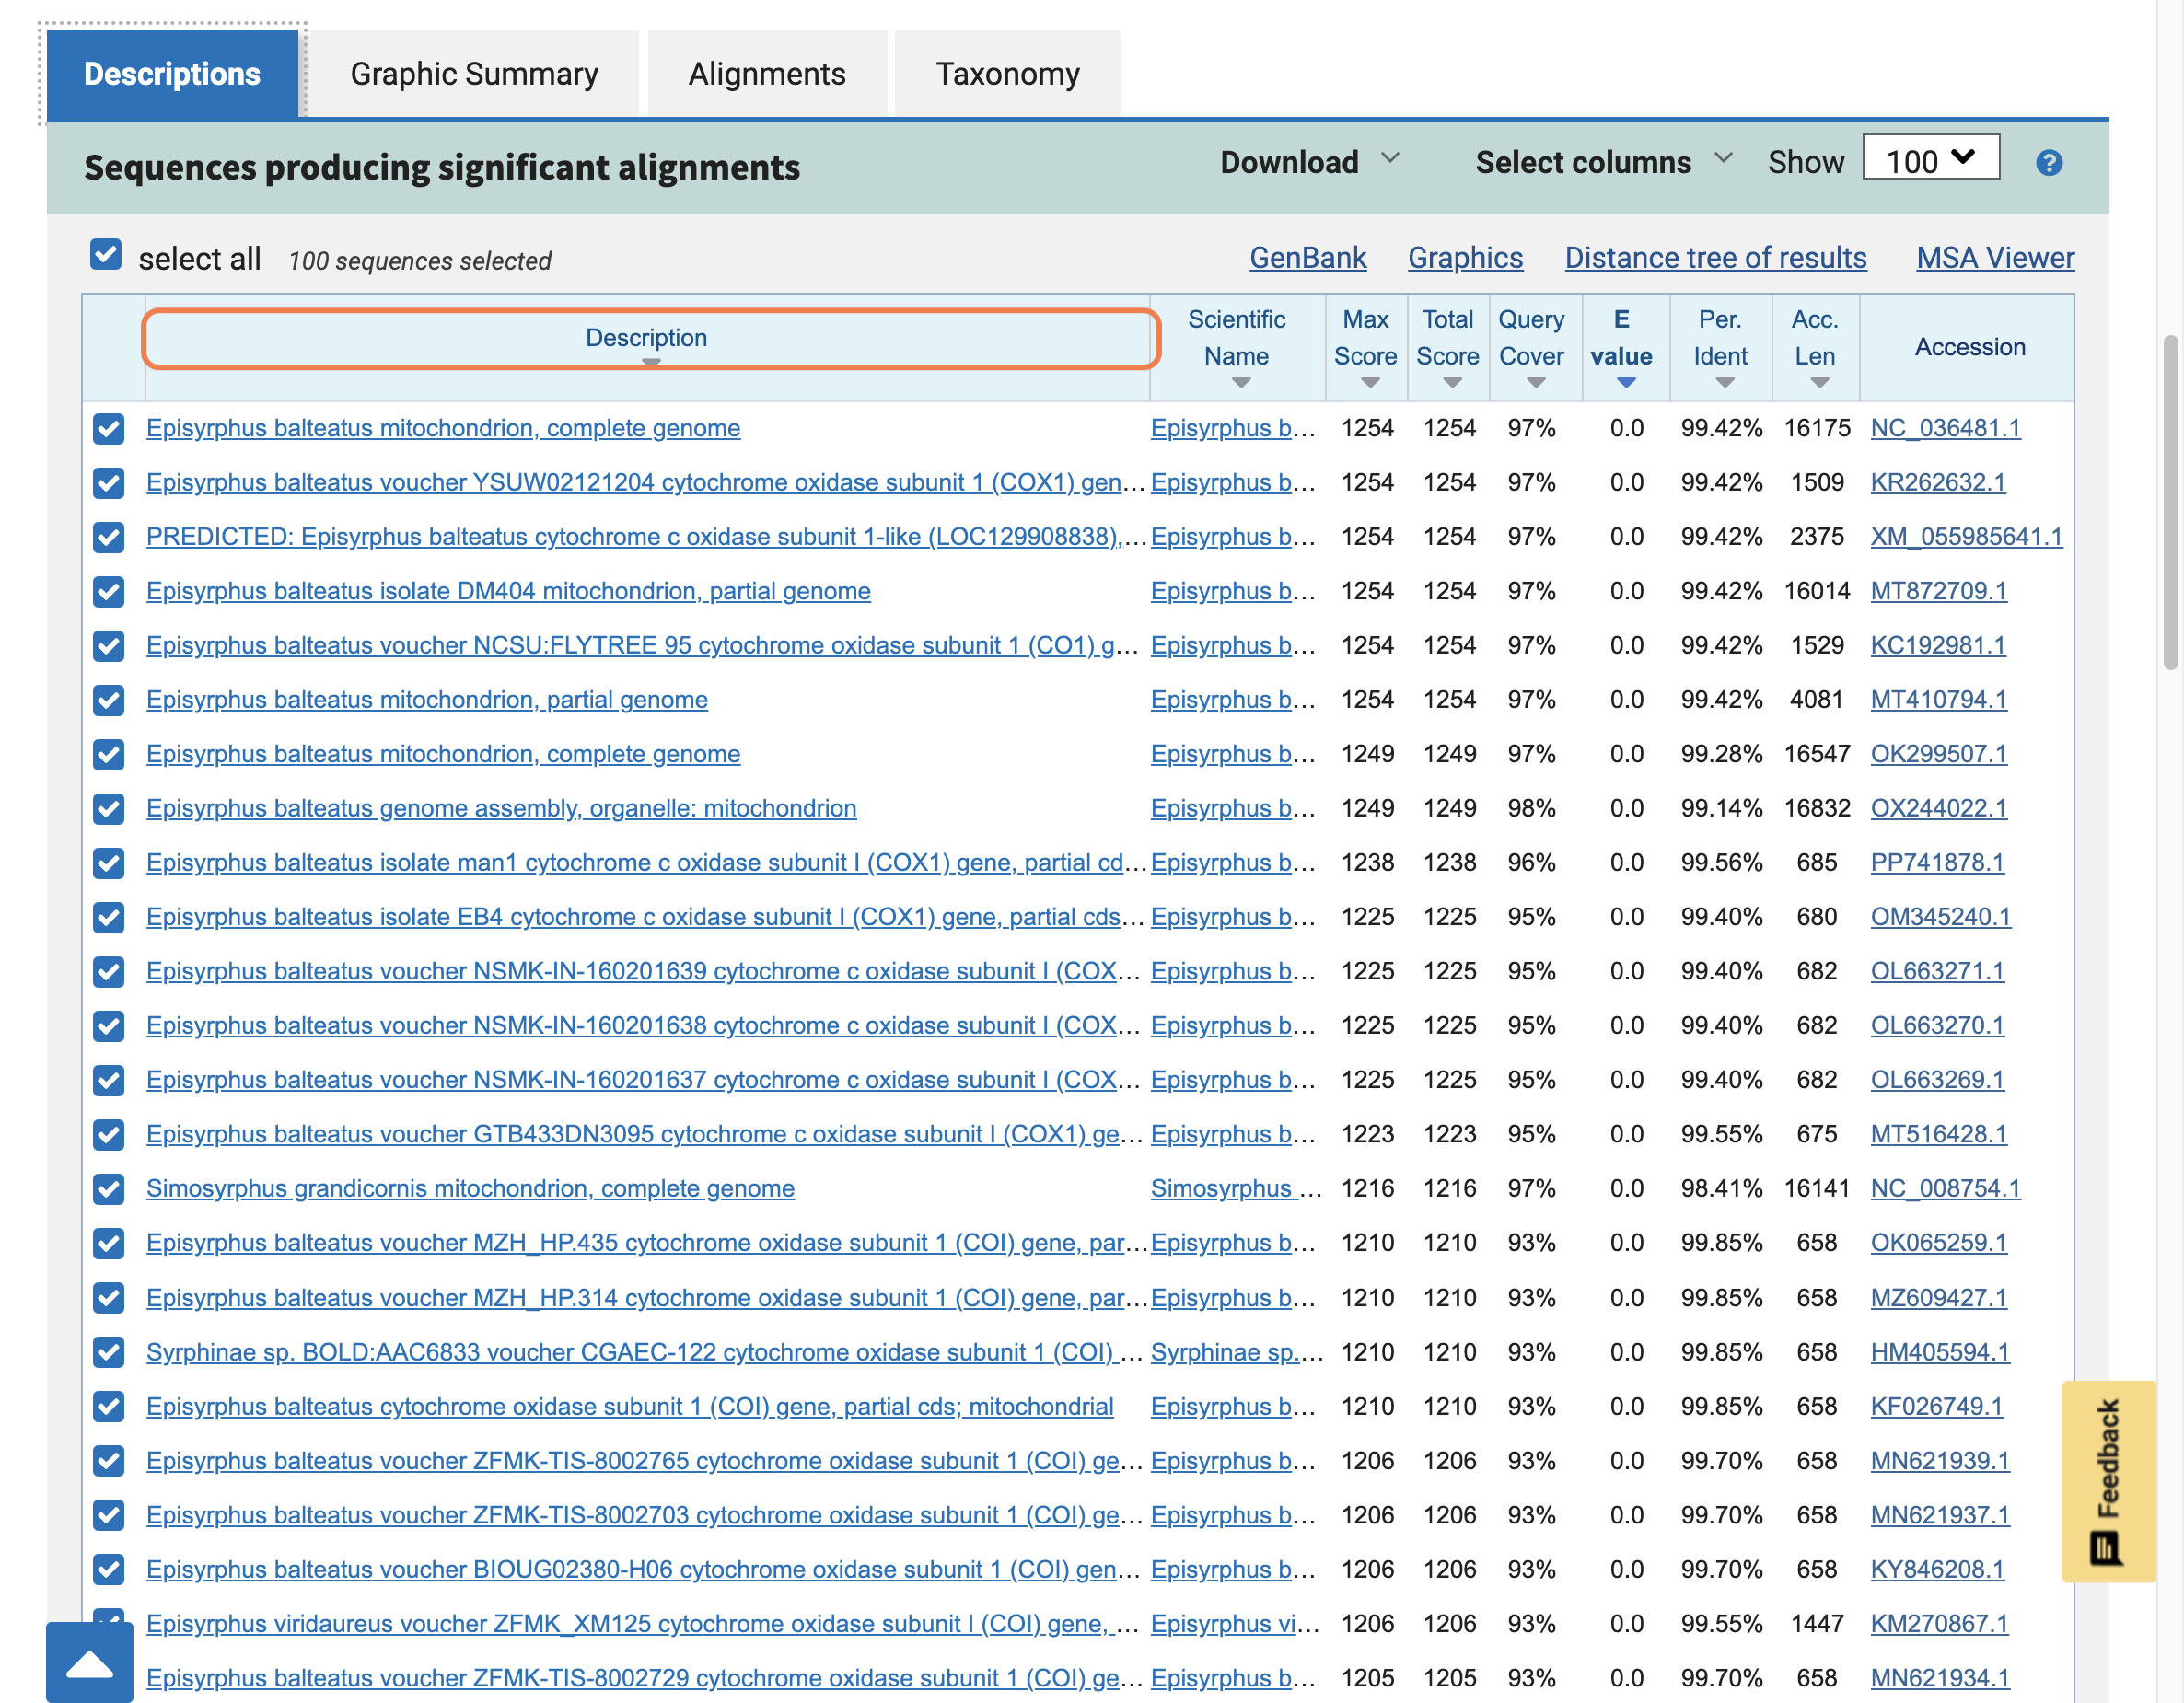Click the page vertical scrollbar thumb
The width and height of the screenshot is (2184, 1703).
pyautogui.click(x=2170, y=502)
